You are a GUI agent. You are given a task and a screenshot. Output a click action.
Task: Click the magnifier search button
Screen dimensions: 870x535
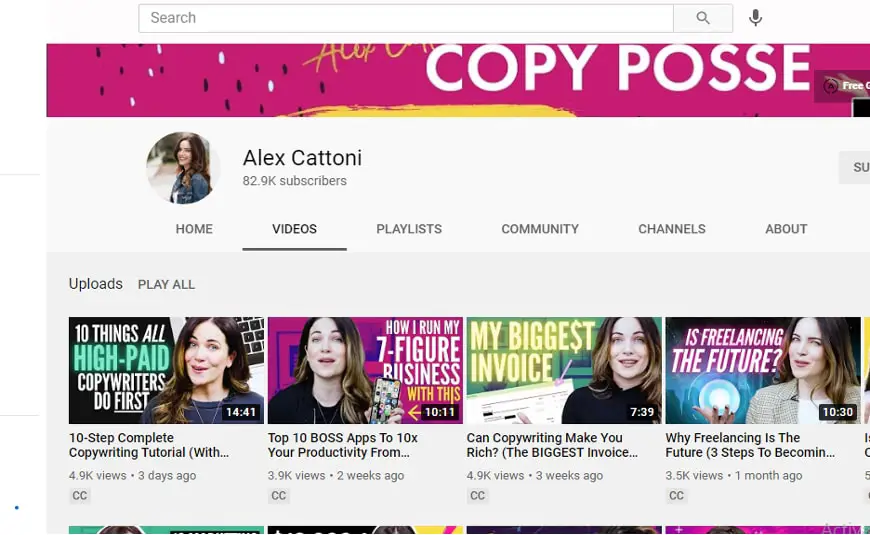[702, 18]
